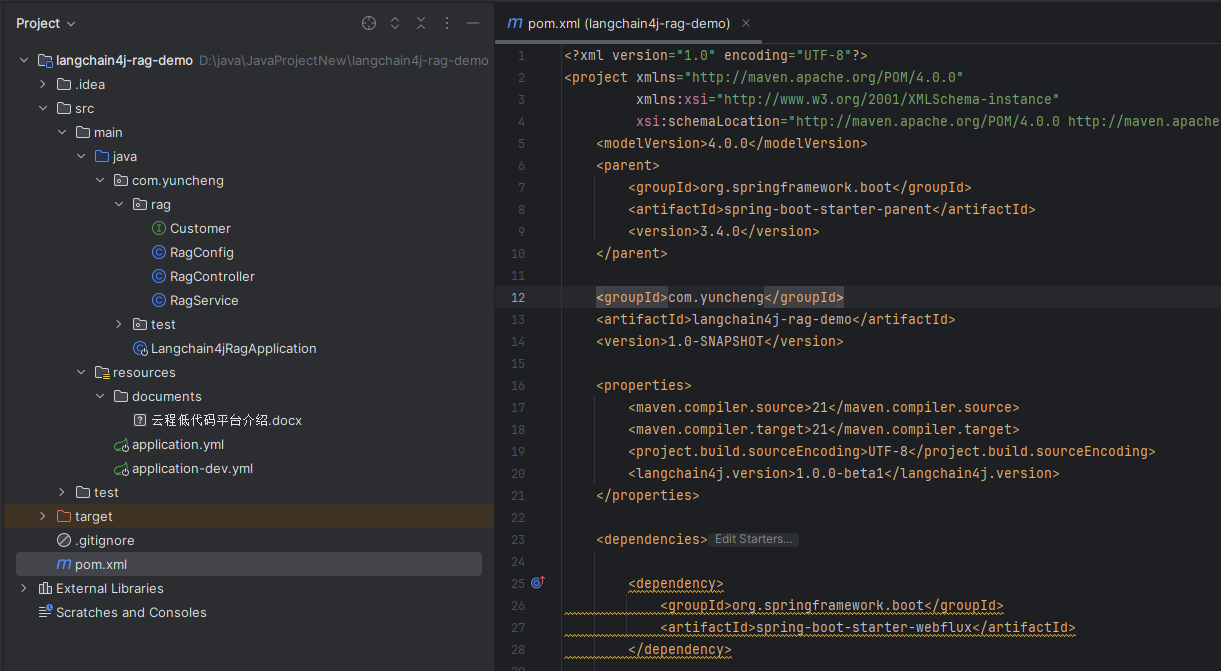Open application-dev.yml config file
Screen dimensions: 1221x671
pos(192,468)
